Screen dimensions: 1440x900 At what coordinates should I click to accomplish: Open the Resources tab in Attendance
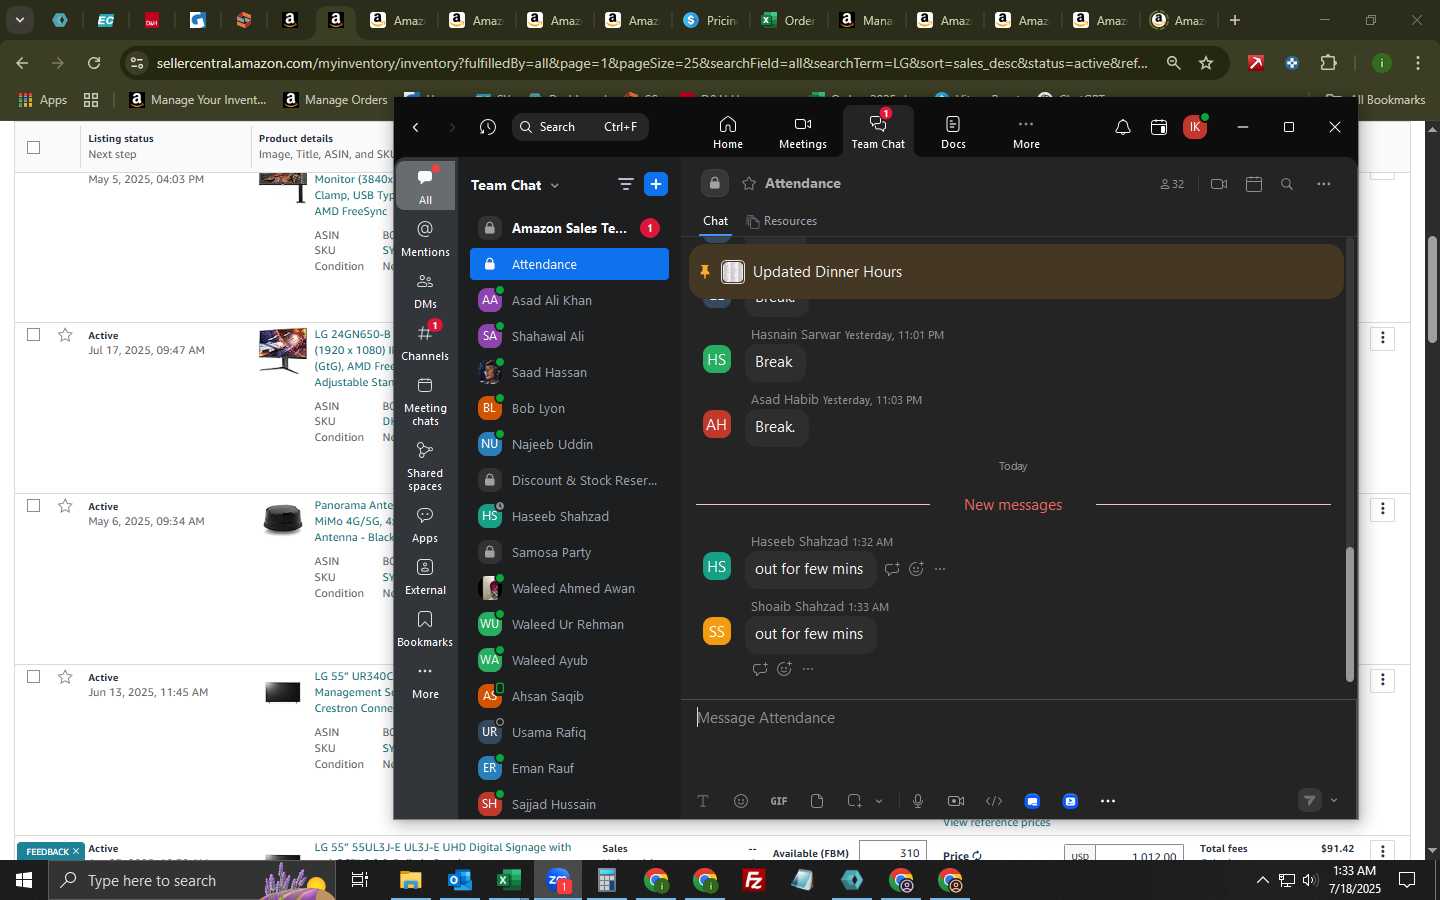point(782,221)
